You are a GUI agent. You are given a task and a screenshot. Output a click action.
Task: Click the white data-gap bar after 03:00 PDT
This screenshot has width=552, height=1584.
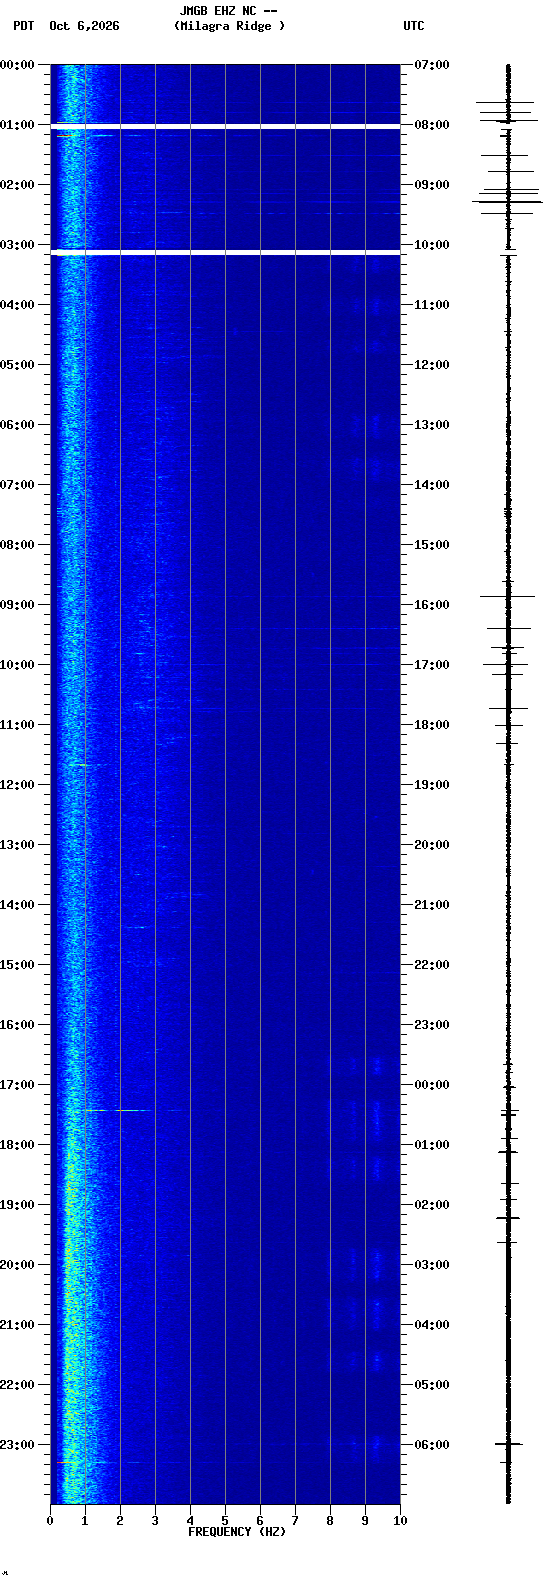[x=225, y=253]
